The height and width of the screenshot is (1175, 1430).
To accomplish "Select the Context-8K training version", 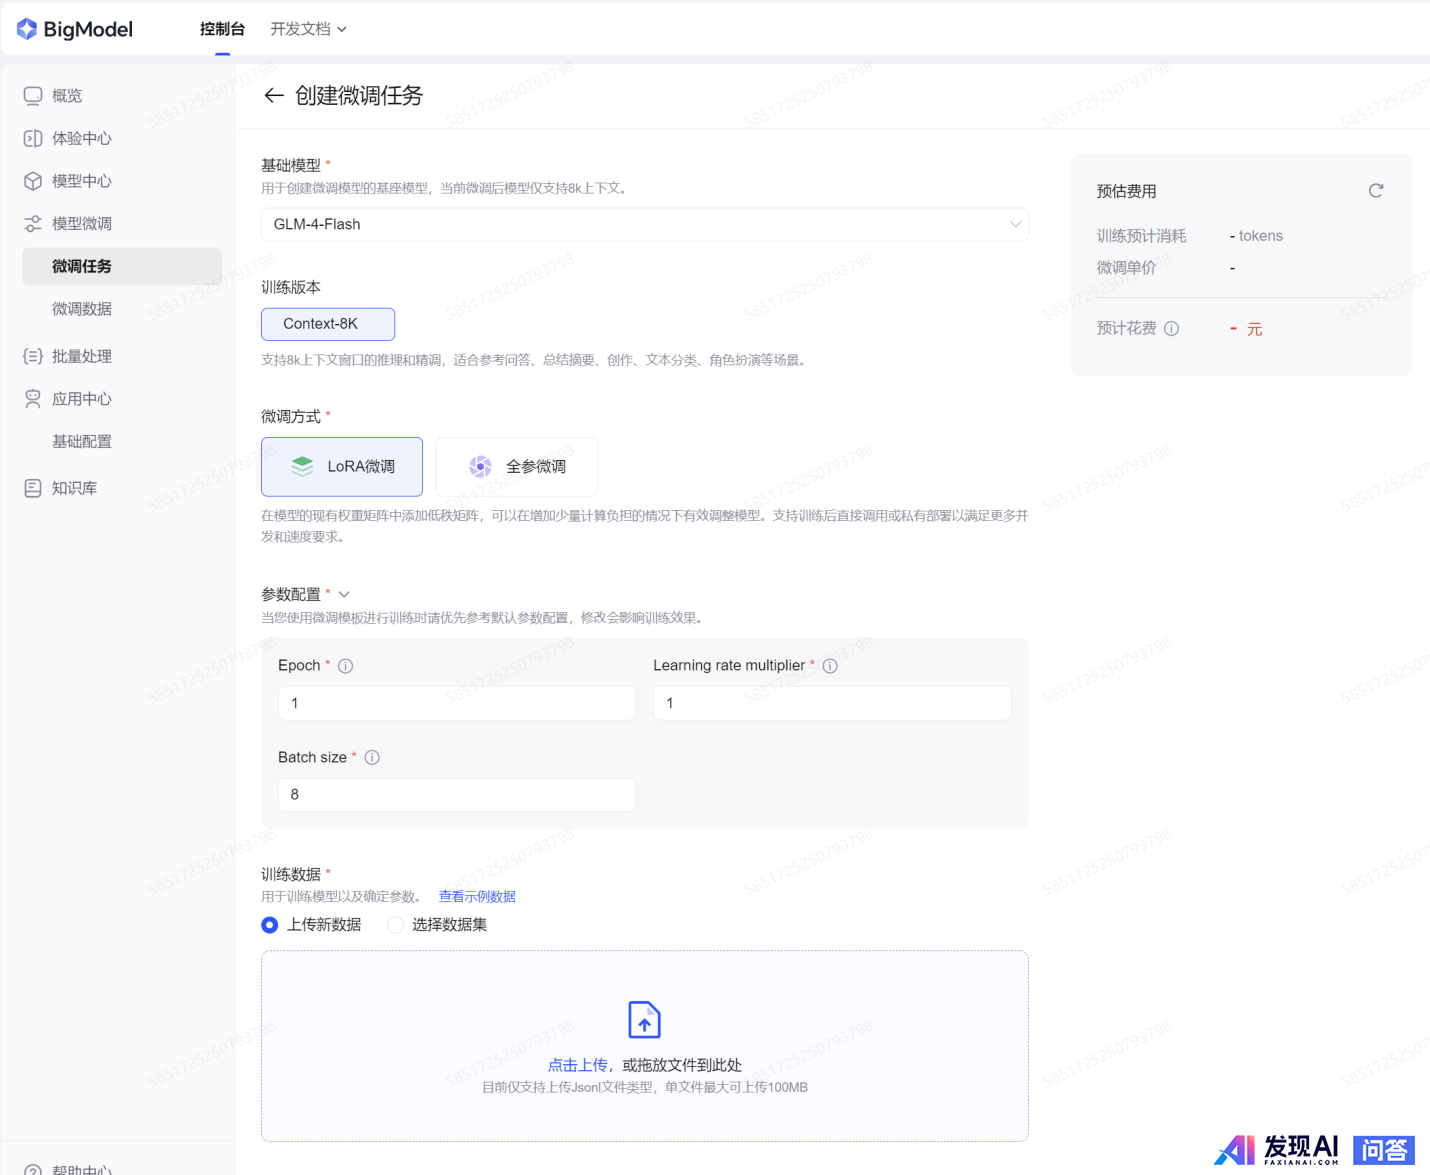I will [328, 324].
